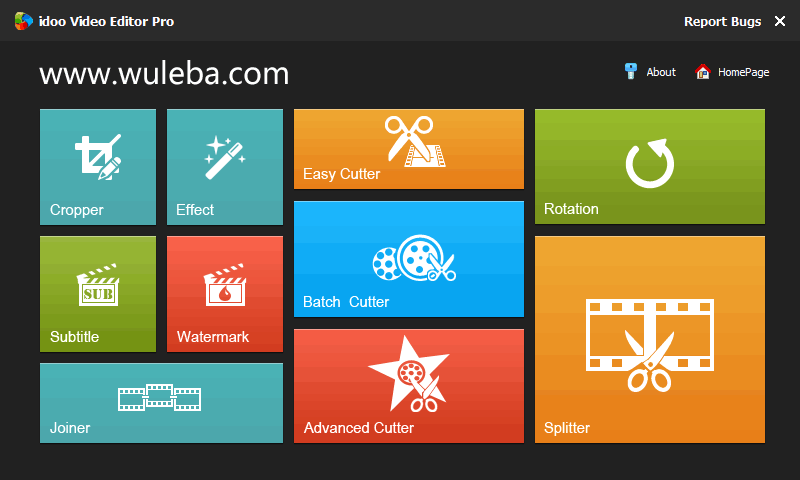Open Subtitle clapperboard SUB icon
Viewport: 800px width, 480px height.
click(x=98, y=285)
